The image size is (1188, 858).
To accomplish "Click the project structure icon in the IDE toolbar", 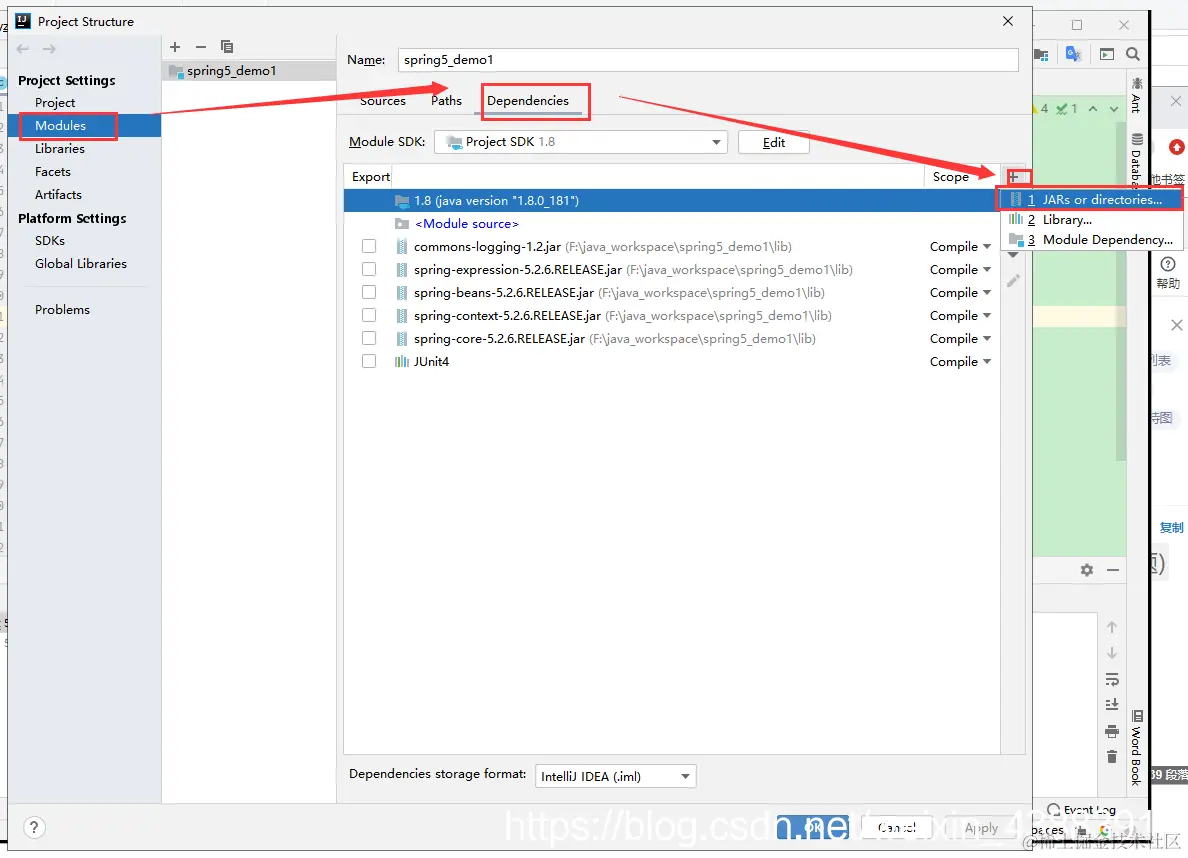I will point(1041,55).
